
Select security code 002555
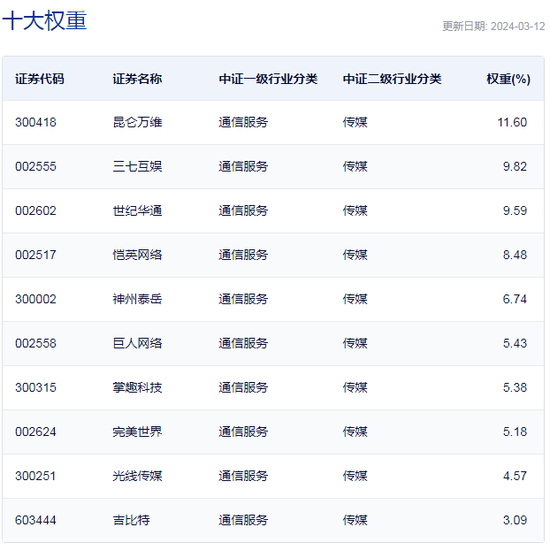point(36,167)
